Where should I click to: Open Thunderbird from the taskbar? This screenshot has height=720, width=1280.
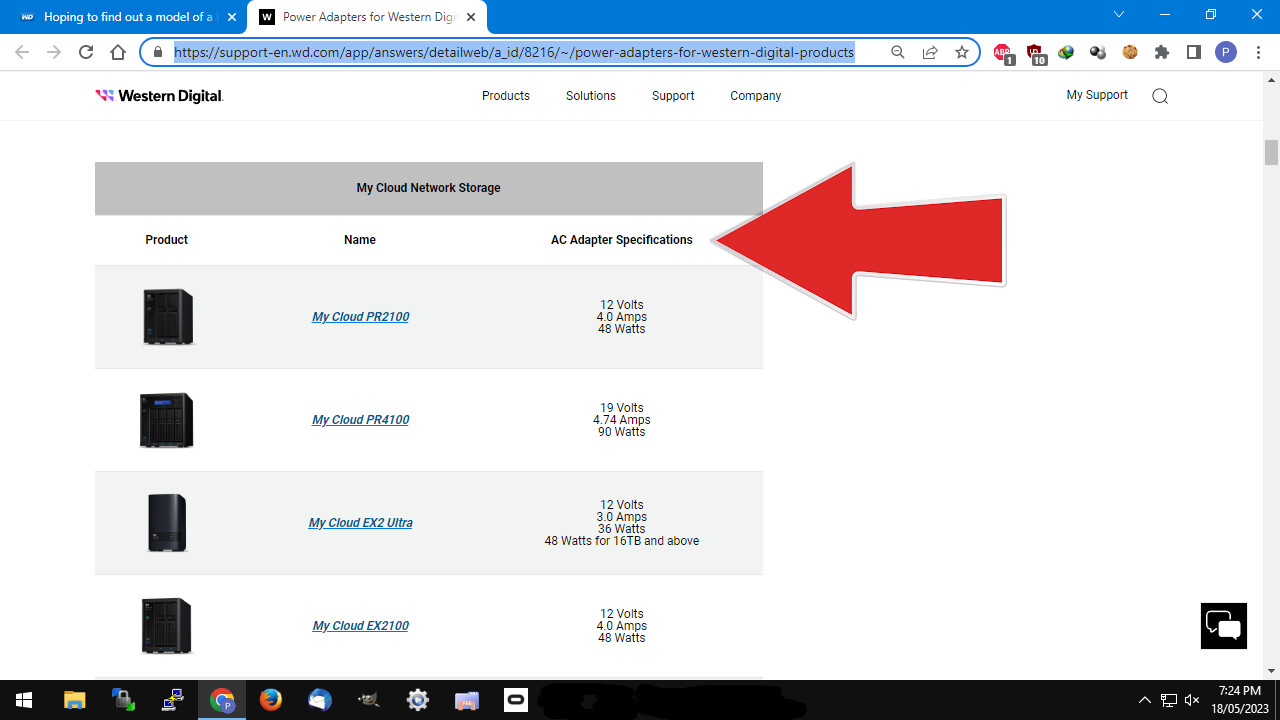[x=320, y=700]
